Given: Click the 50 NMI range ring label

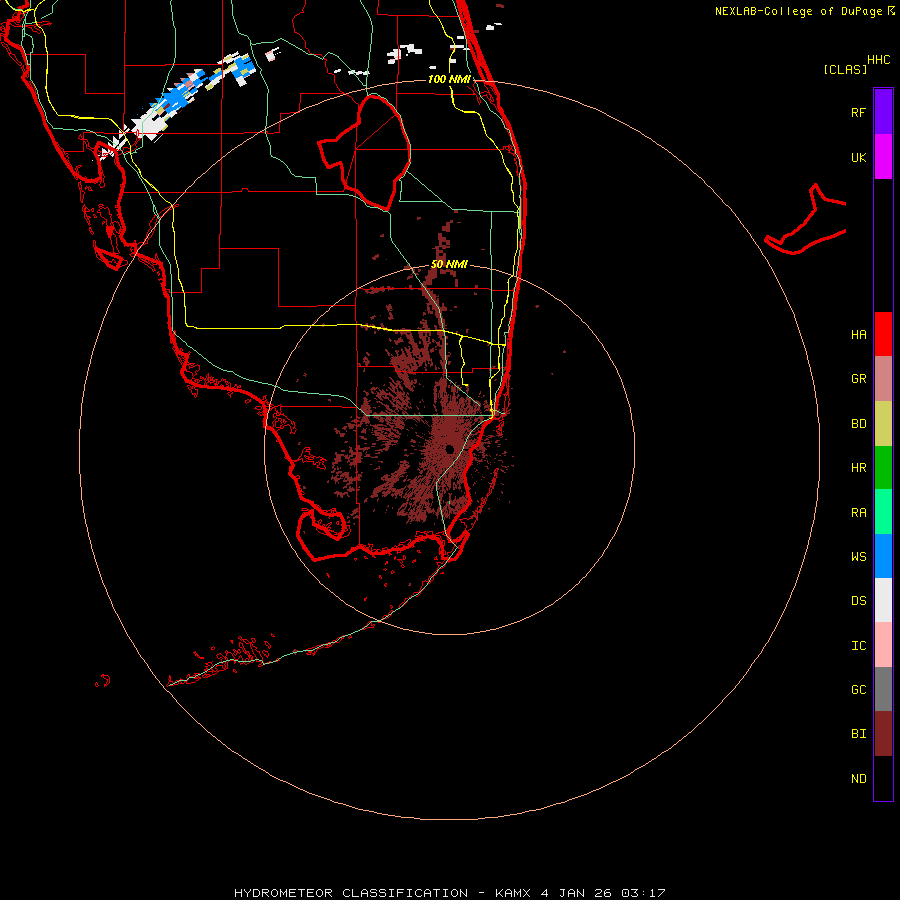Looking at the screenshot, I should 449,264.
